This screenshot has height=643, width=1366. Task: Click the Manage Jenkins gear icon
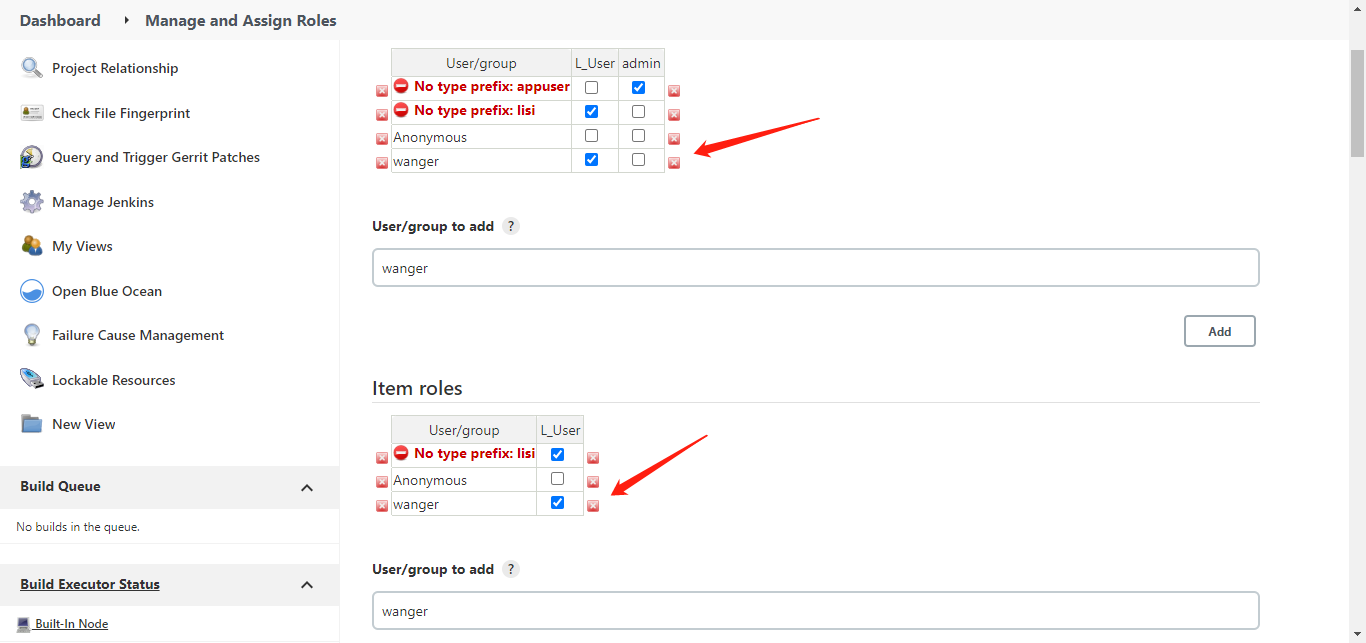coord(32,202)
